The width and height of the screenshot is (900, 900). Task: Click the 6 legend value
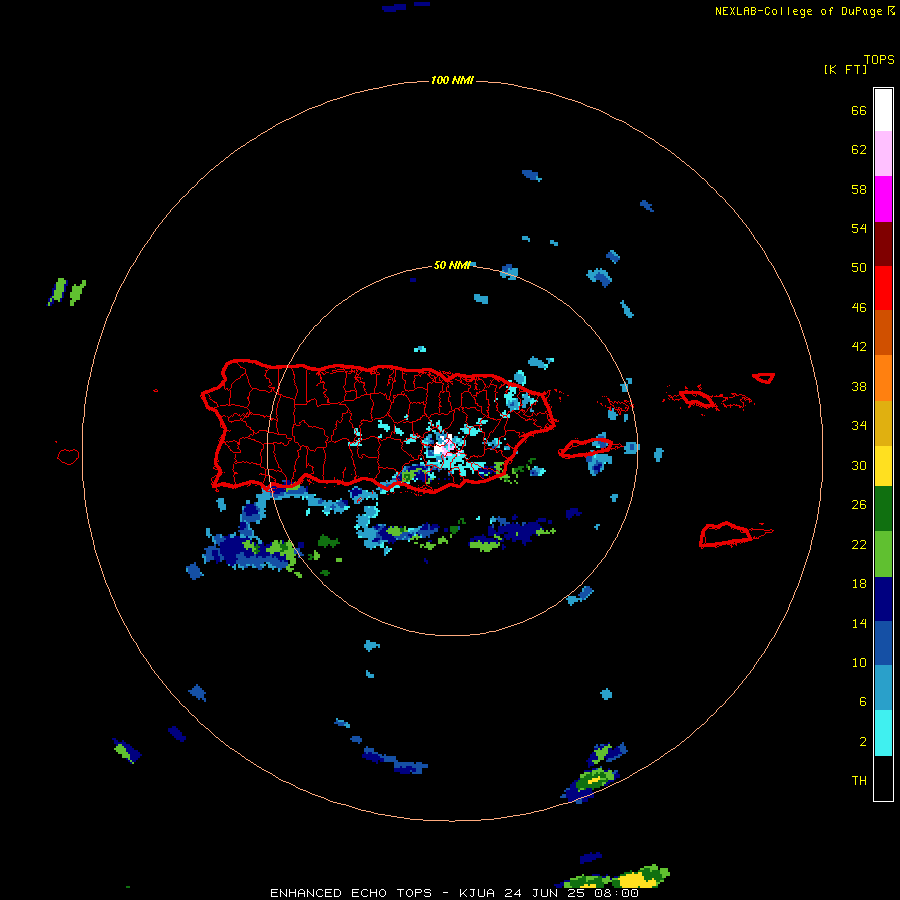point(863,702)
